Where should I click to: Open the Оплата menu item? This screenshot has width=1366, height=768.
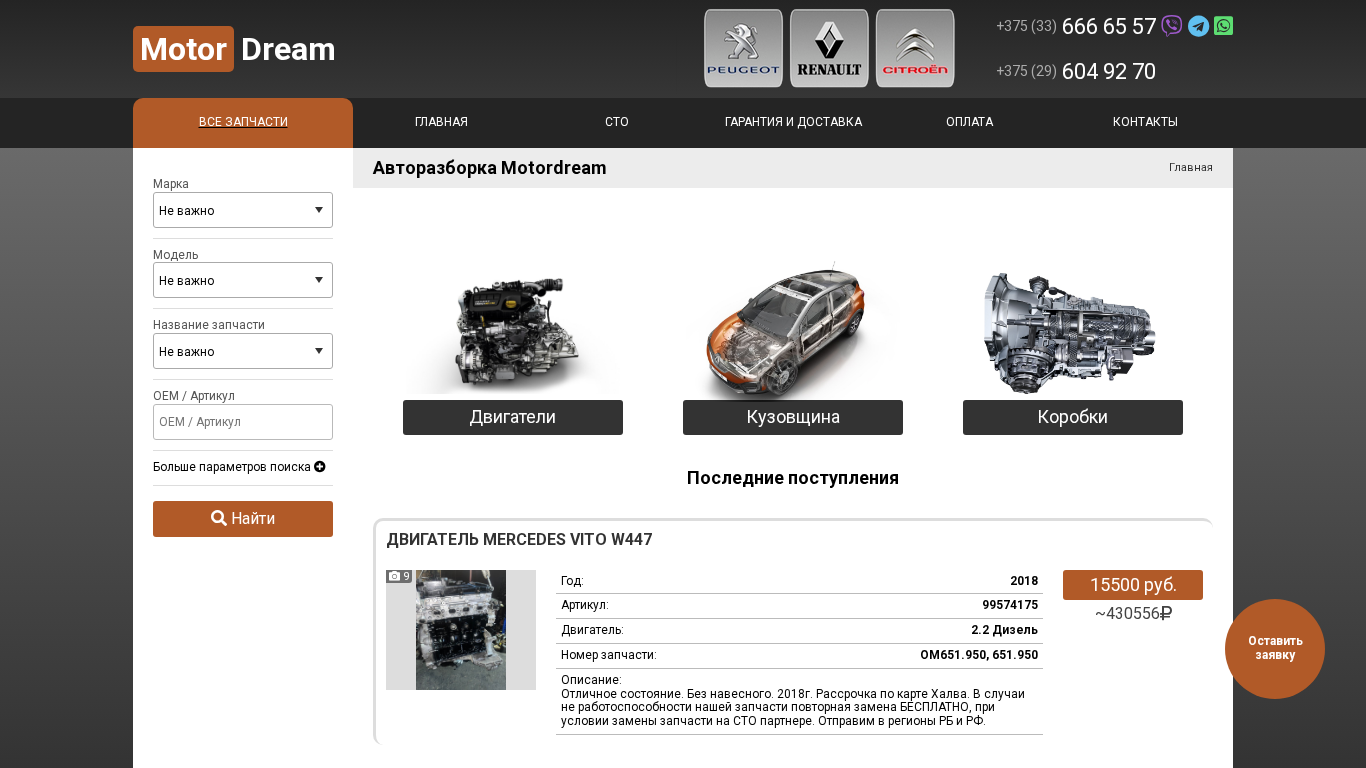(x=969, y=122)
